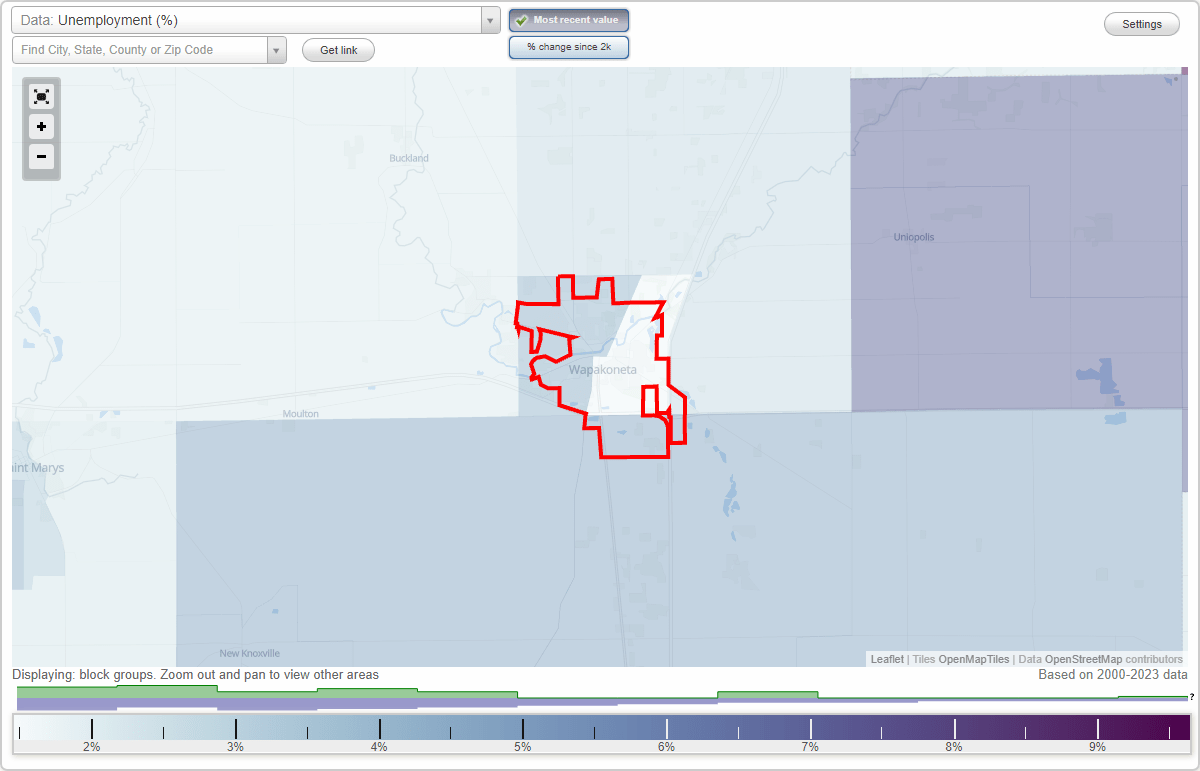Open the Leaflet attribution link
1200x771 pixels.
(887, 659)
